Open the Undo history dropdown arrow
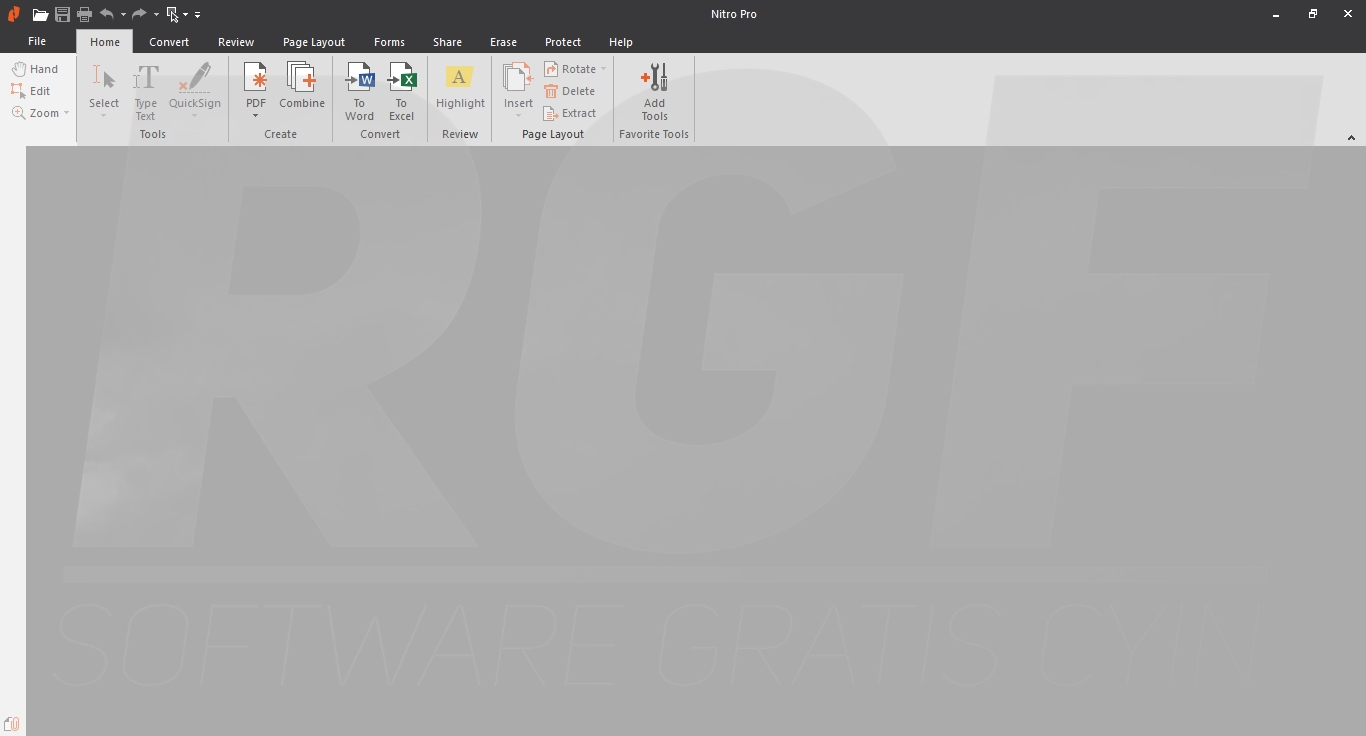The width and height of the screenshot is (1366, 736). 123,15
